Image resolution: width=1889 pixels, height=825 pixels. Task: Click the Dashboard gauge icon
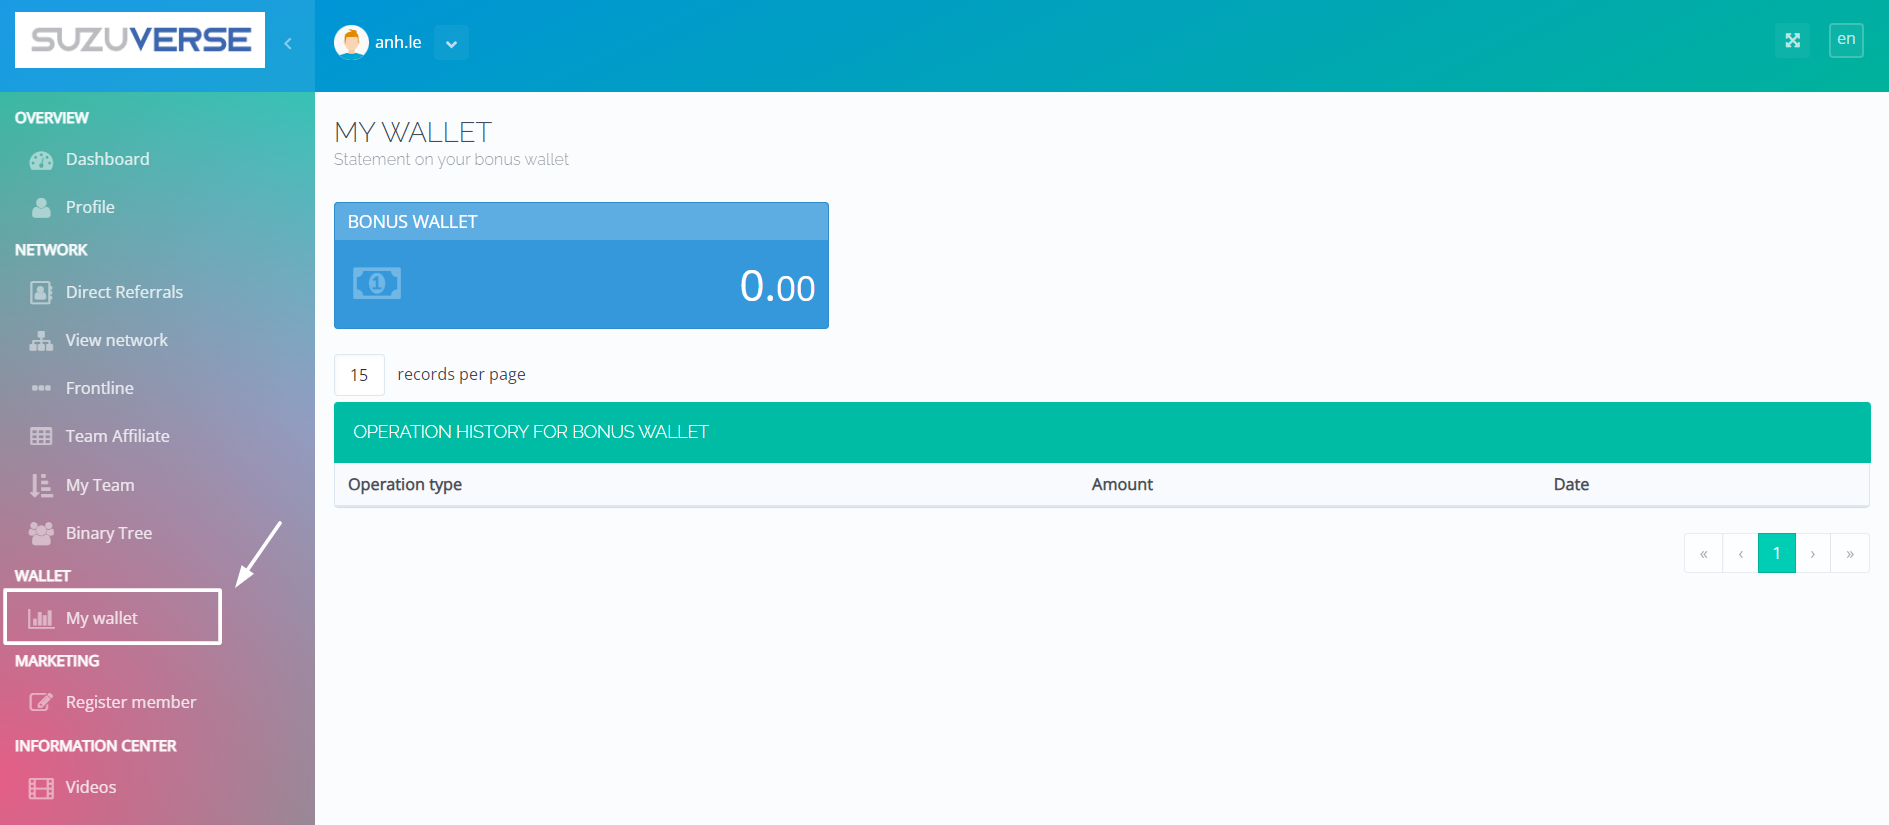(x=41, y=160)
